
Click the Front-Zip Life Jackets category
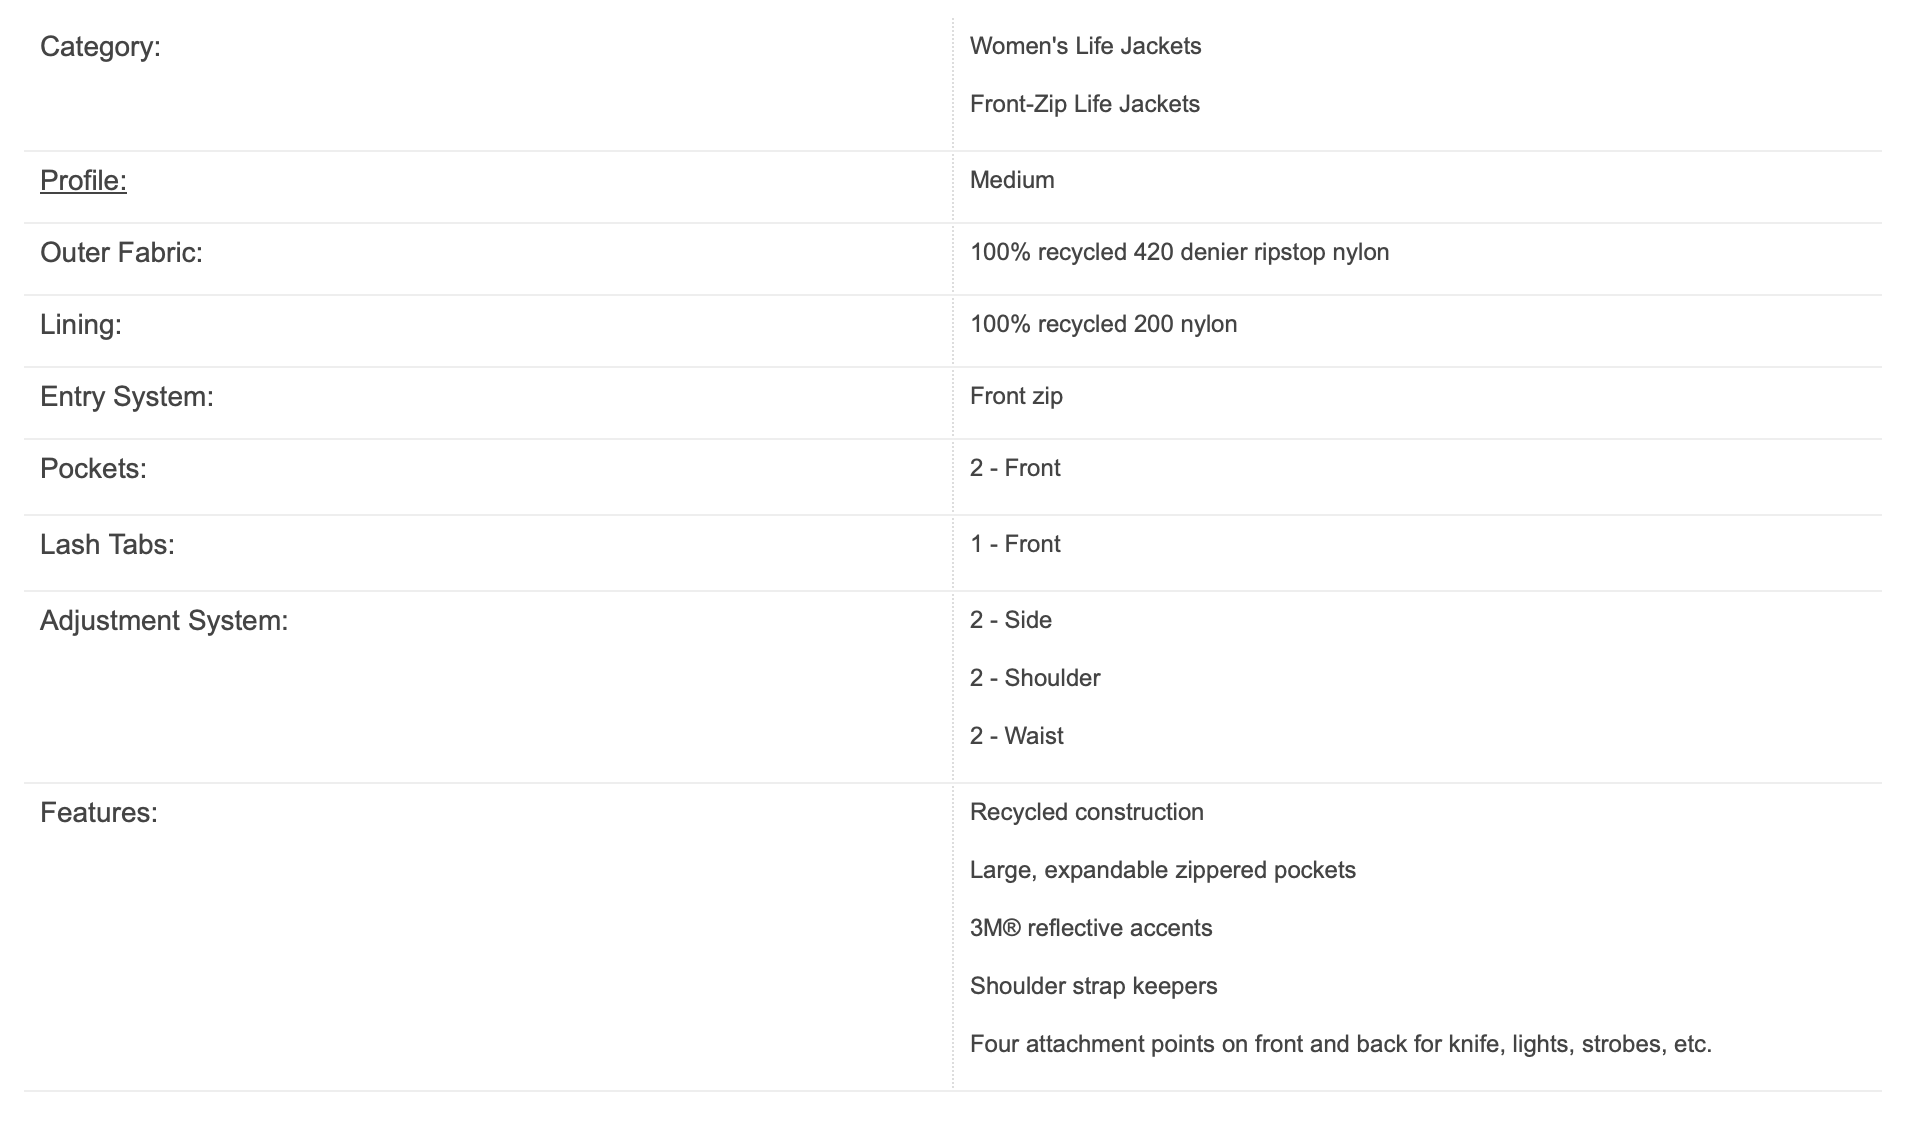(1084, 104)
